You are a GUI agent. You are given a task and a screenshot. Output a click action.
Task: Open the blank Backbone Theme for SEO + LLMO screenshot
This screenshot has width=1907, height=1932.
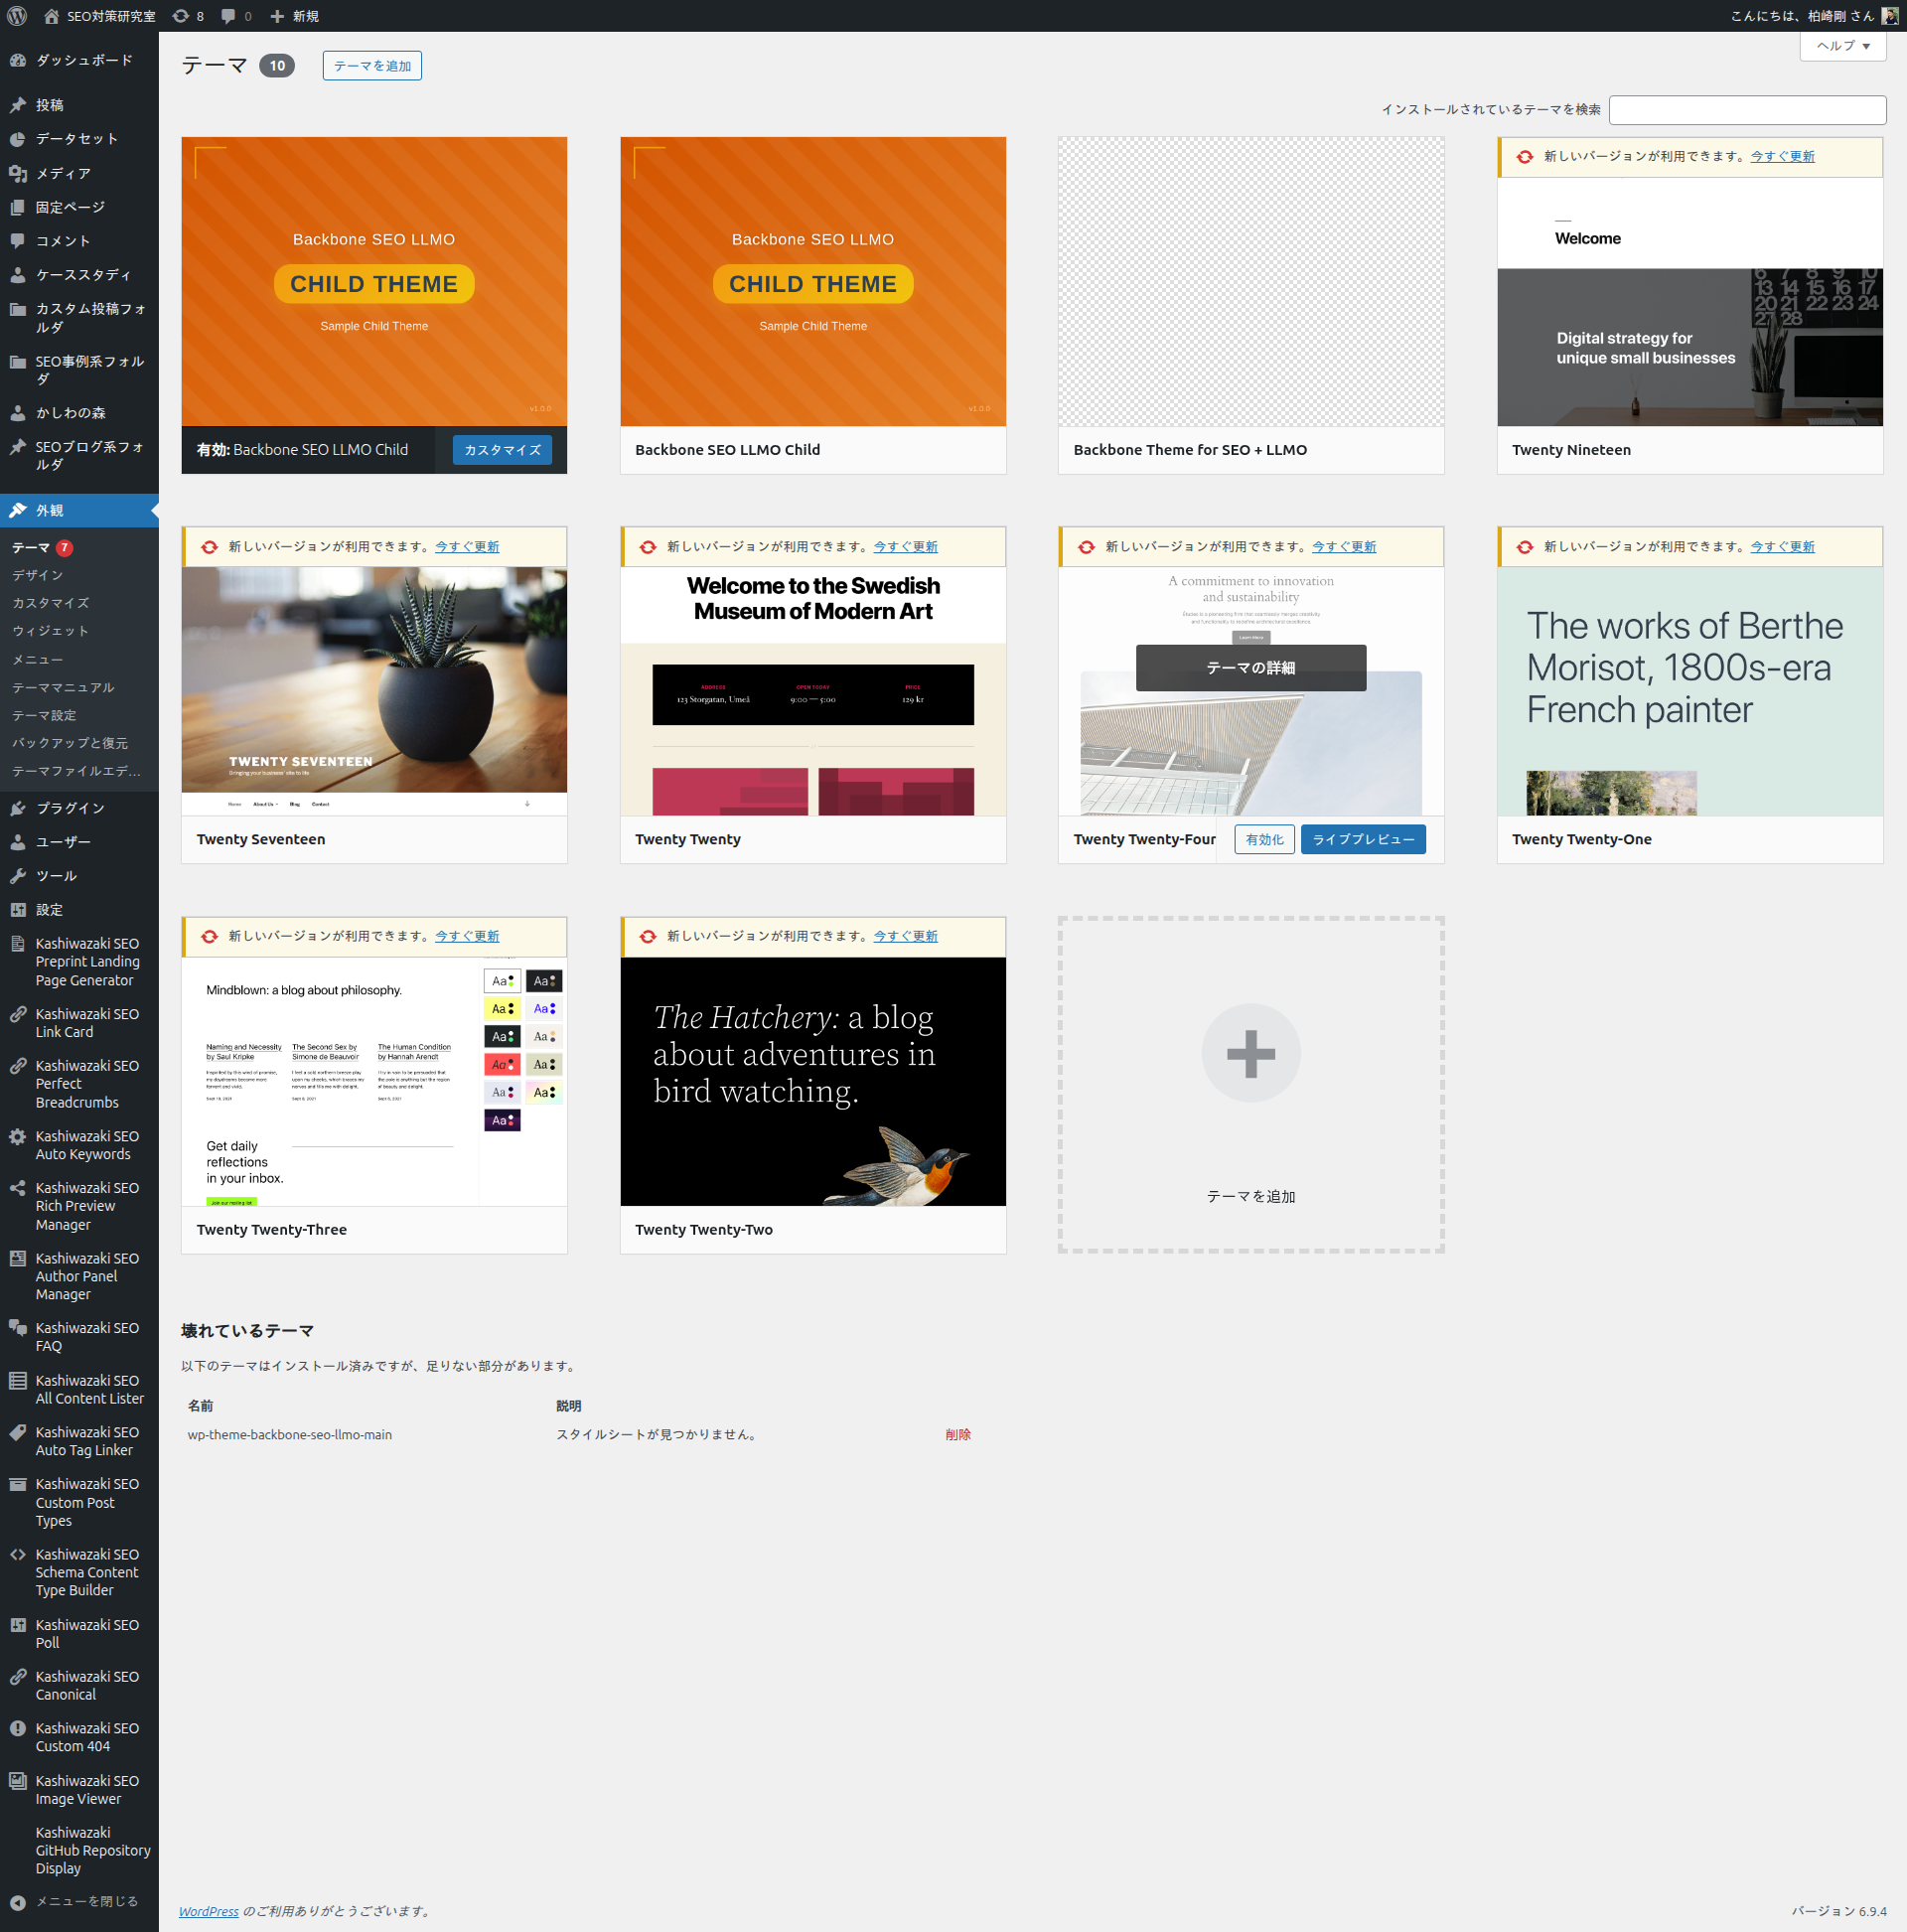(1251, 282)
